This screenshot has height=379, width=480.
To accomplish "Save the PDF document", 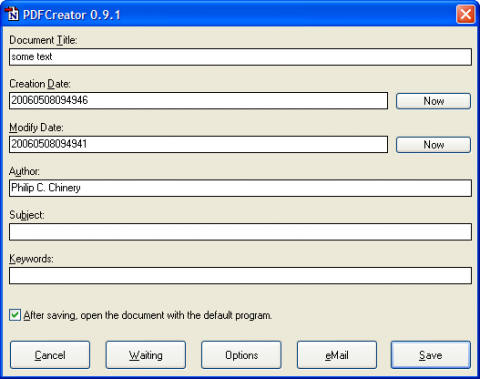I will [431, 355].
